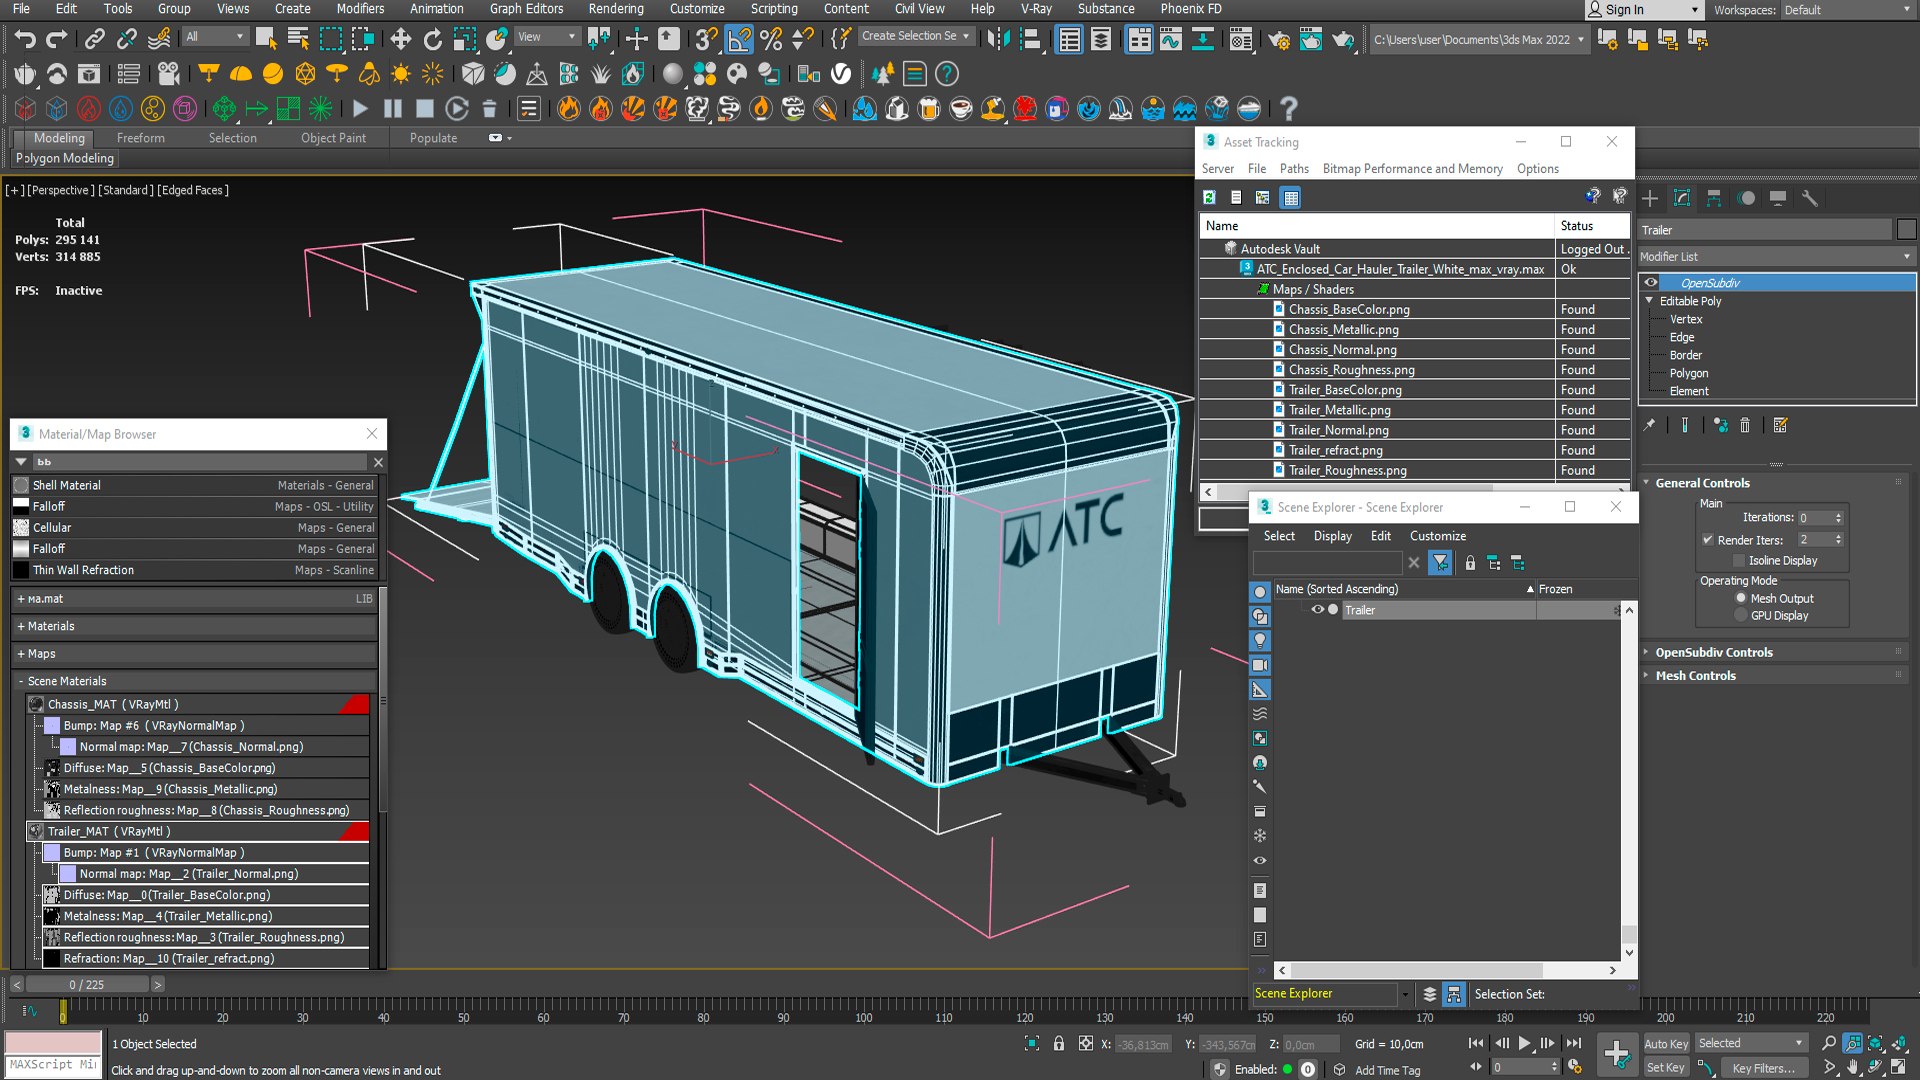This screenshot has width=1920, height=1080.
Task: Click the Trailer object color swatch
Action: pyautogui.click(x=1906, y=230)
